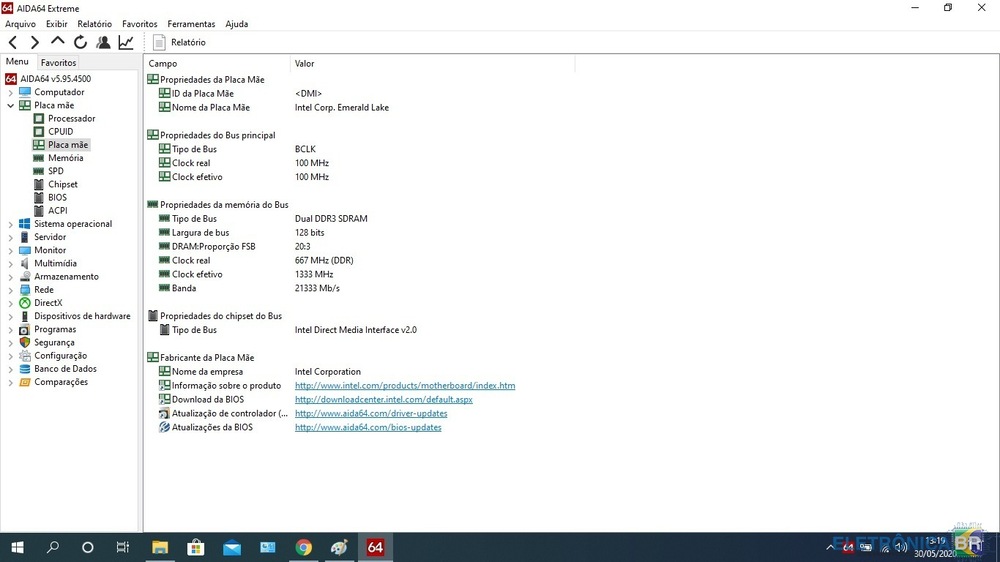Screen dimensions: 1000x562
Task: Launch AIDA64 from the taskbar
Action: [x=375, y=547]
